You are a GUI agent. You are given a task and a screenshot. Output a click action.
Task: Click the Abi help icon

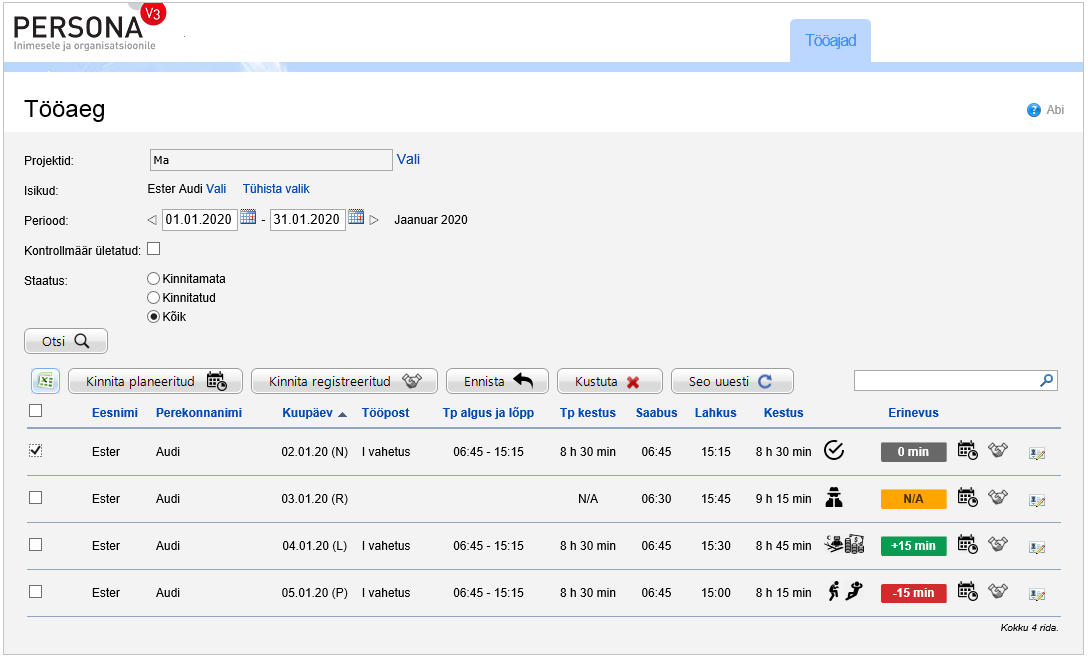click(x=1034, y=110)
